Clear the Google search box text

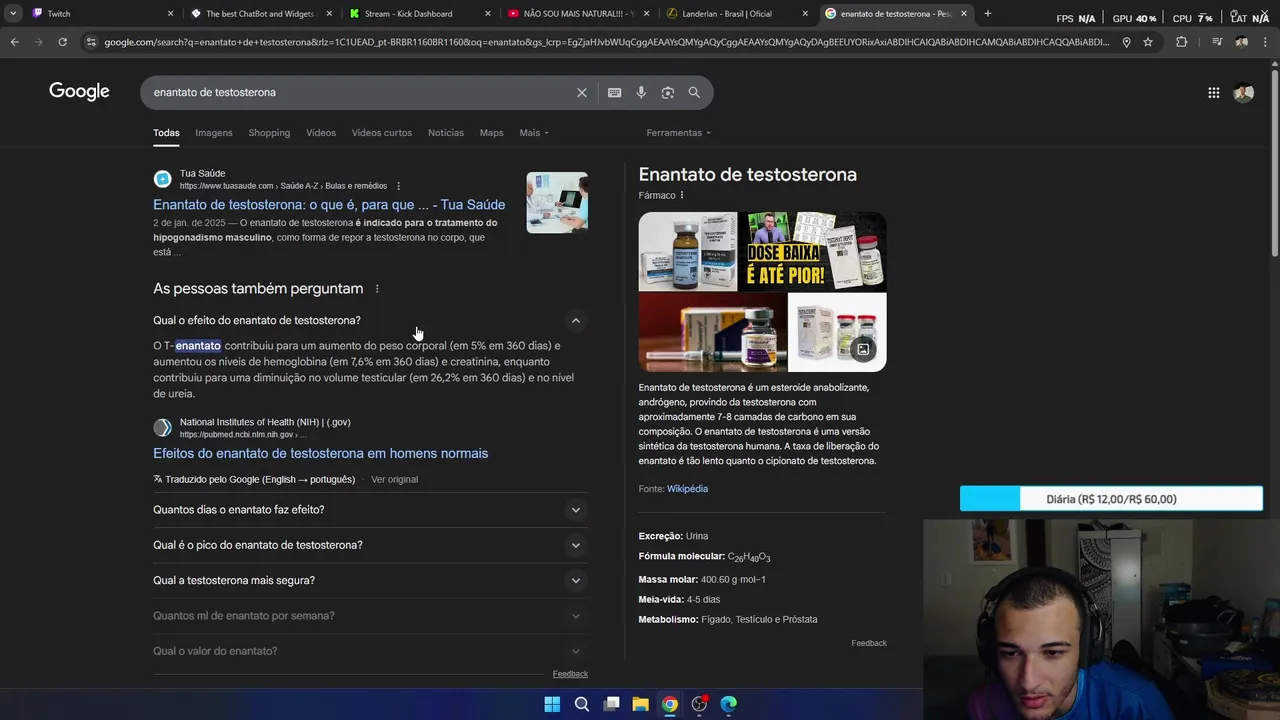click(582, 93)
